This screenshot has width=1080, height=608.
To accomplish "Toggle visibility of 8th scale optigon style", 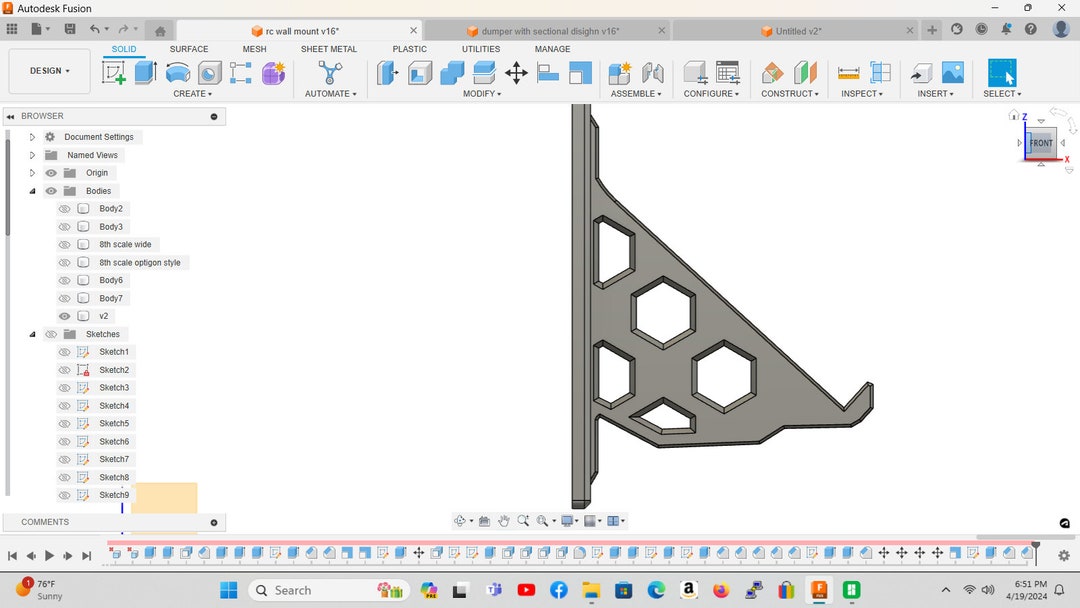I will click(65, 262).
